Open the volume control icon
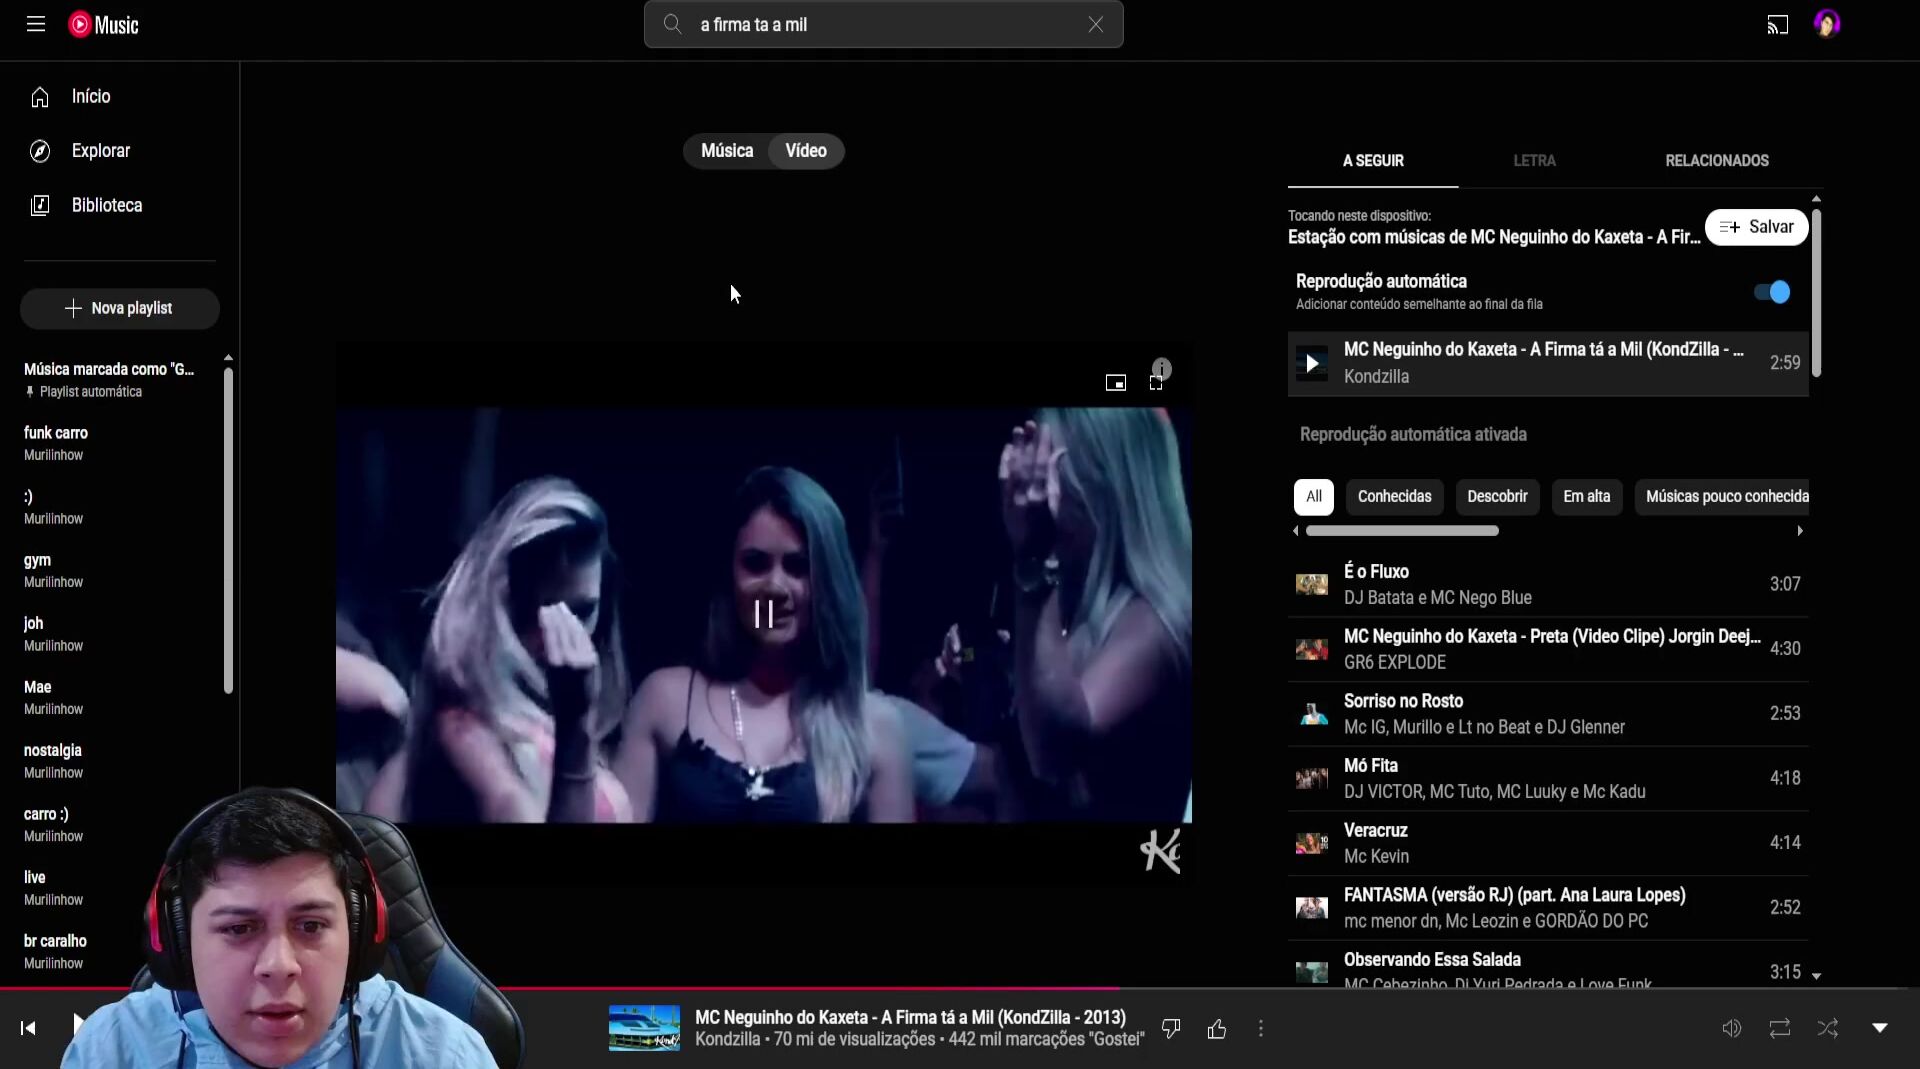This screenshot has height=1069, width=1920. [1732, 1028]
